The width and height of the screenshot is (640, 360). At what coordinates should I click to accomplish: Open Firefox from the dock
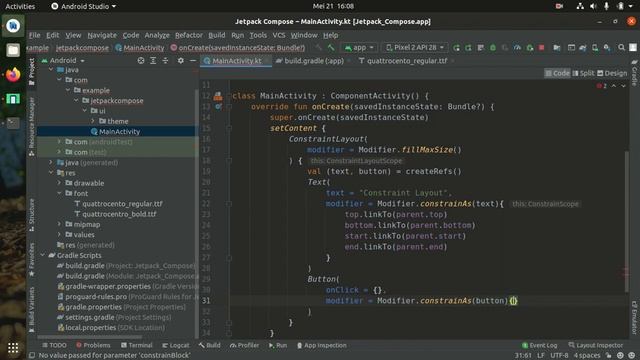[x=13, y=75]
